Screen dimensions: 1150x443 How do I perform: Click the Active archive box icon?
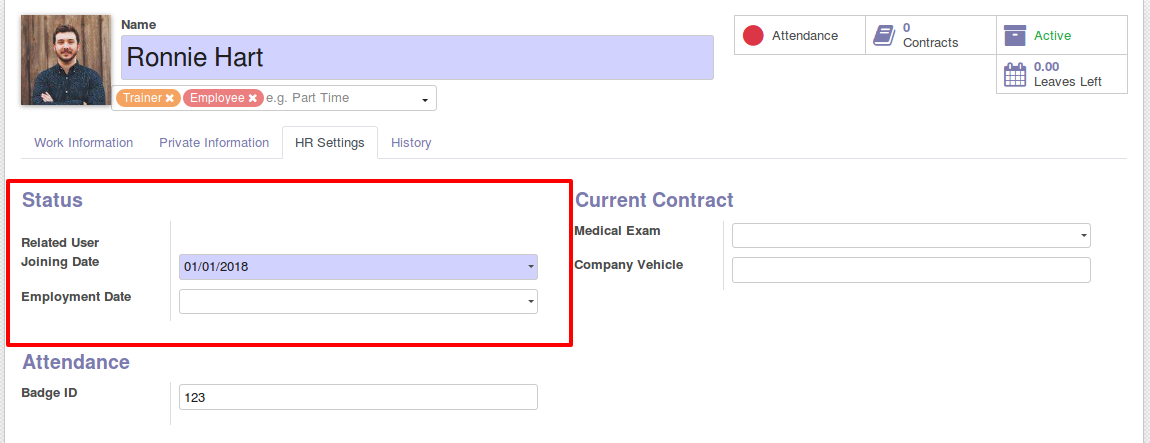pyautogui.click(x=1015, y=35)
